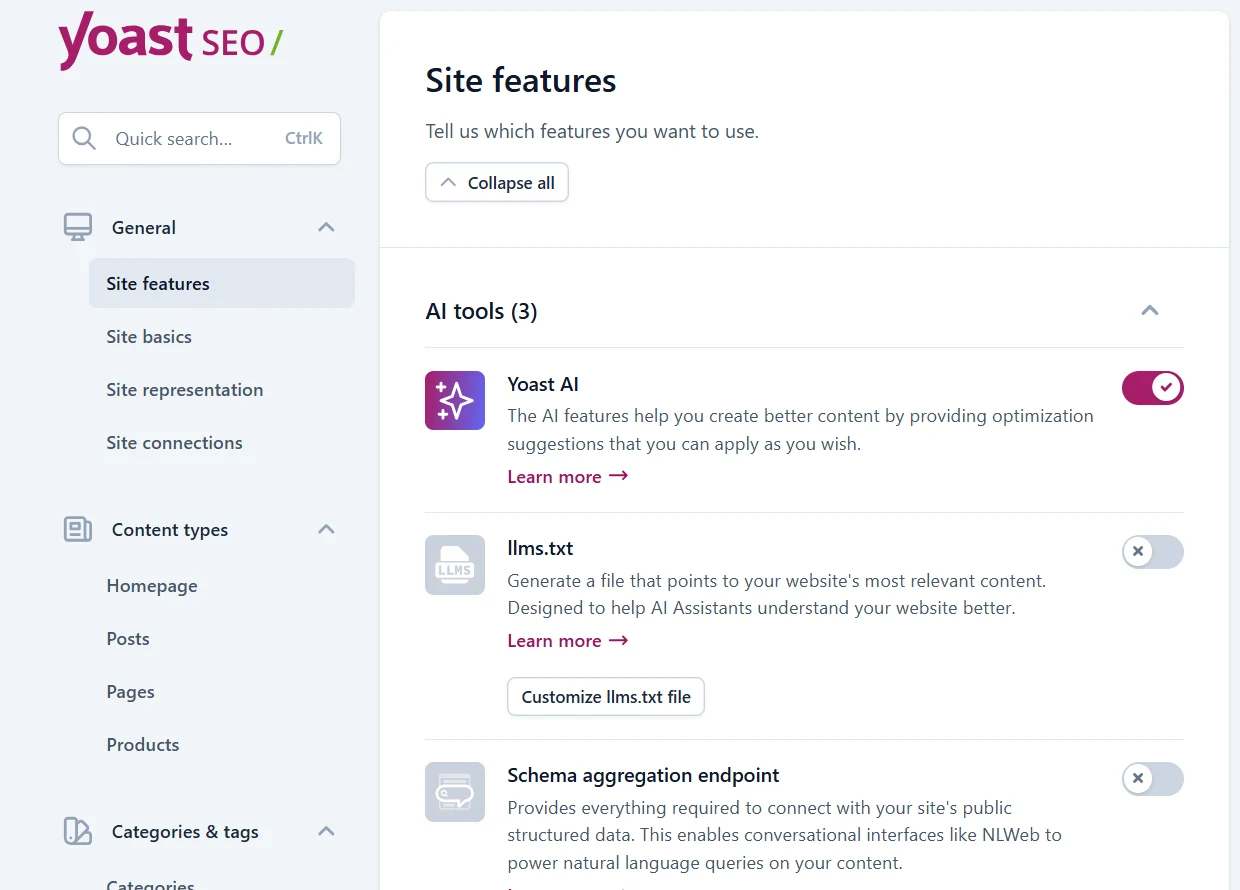This screenshot has height=890, width=1240.
Task: Disable the Yoast AI toggle
Action: pyautogui.click(x=1153, y=388)
